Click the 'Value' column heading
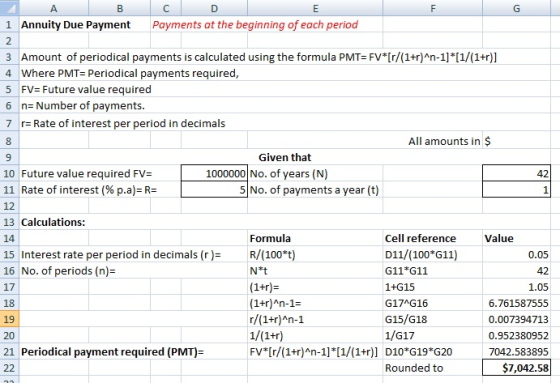 point(499,238)
